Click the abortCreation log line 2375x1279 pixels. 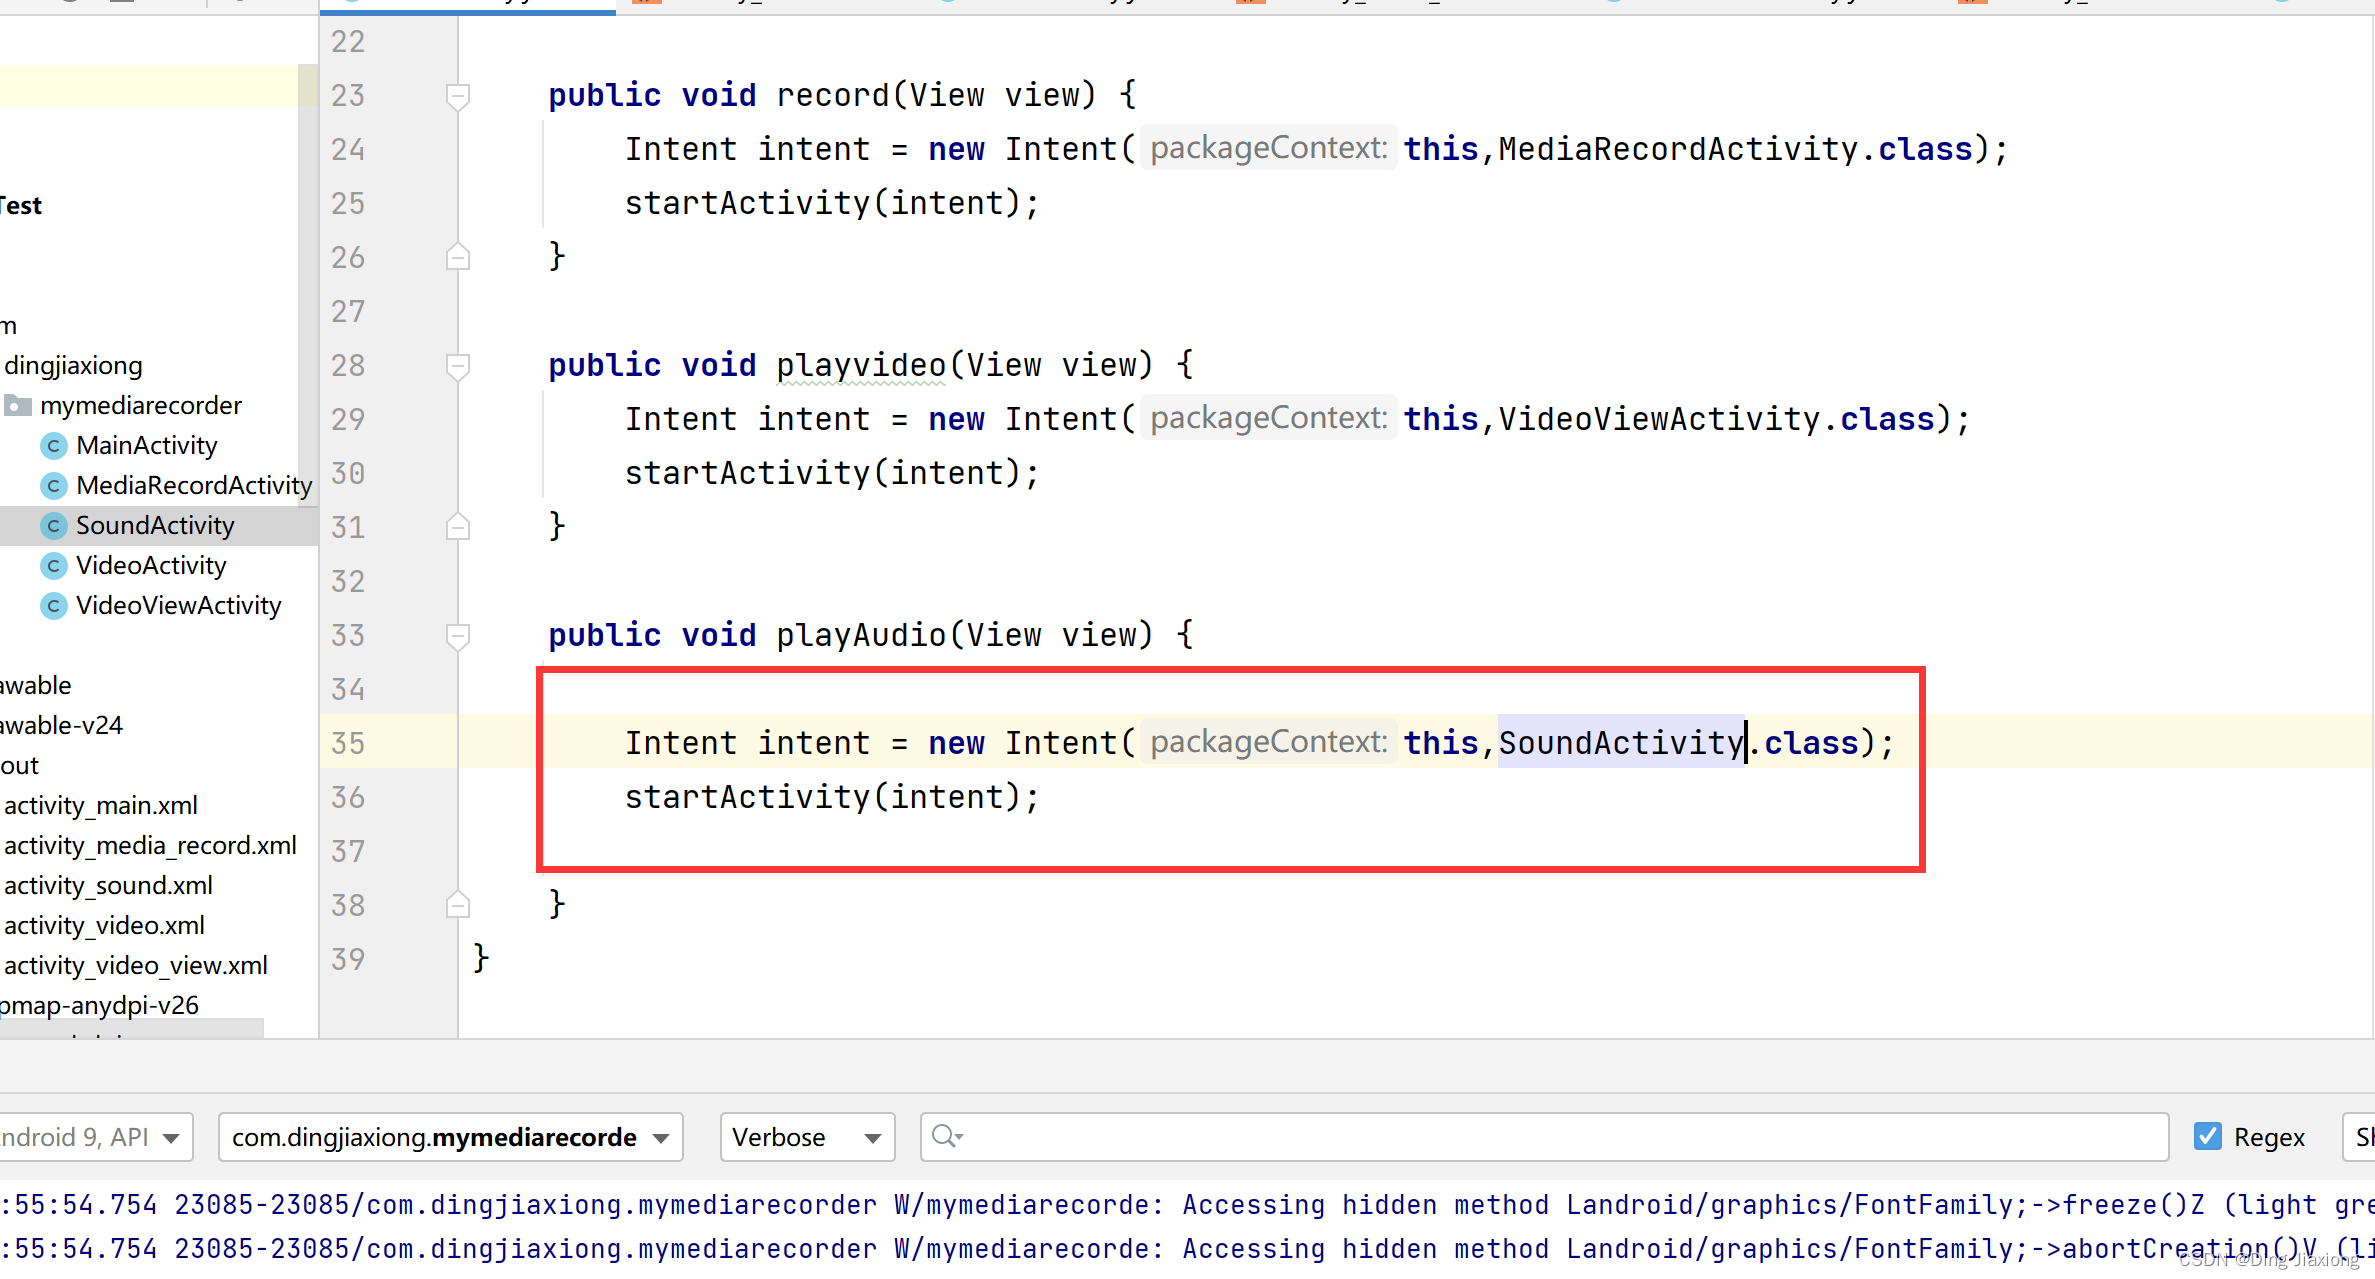click(1187, 1249)
